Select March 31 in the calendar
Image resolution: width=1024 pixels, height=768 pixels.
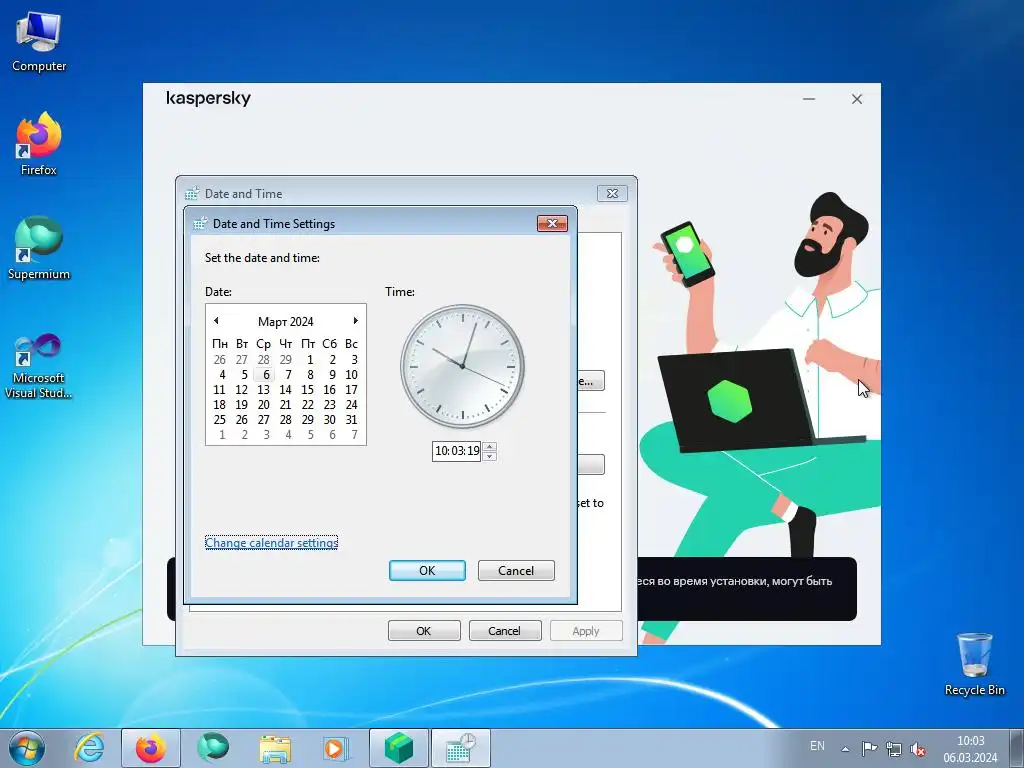[351, 419]
